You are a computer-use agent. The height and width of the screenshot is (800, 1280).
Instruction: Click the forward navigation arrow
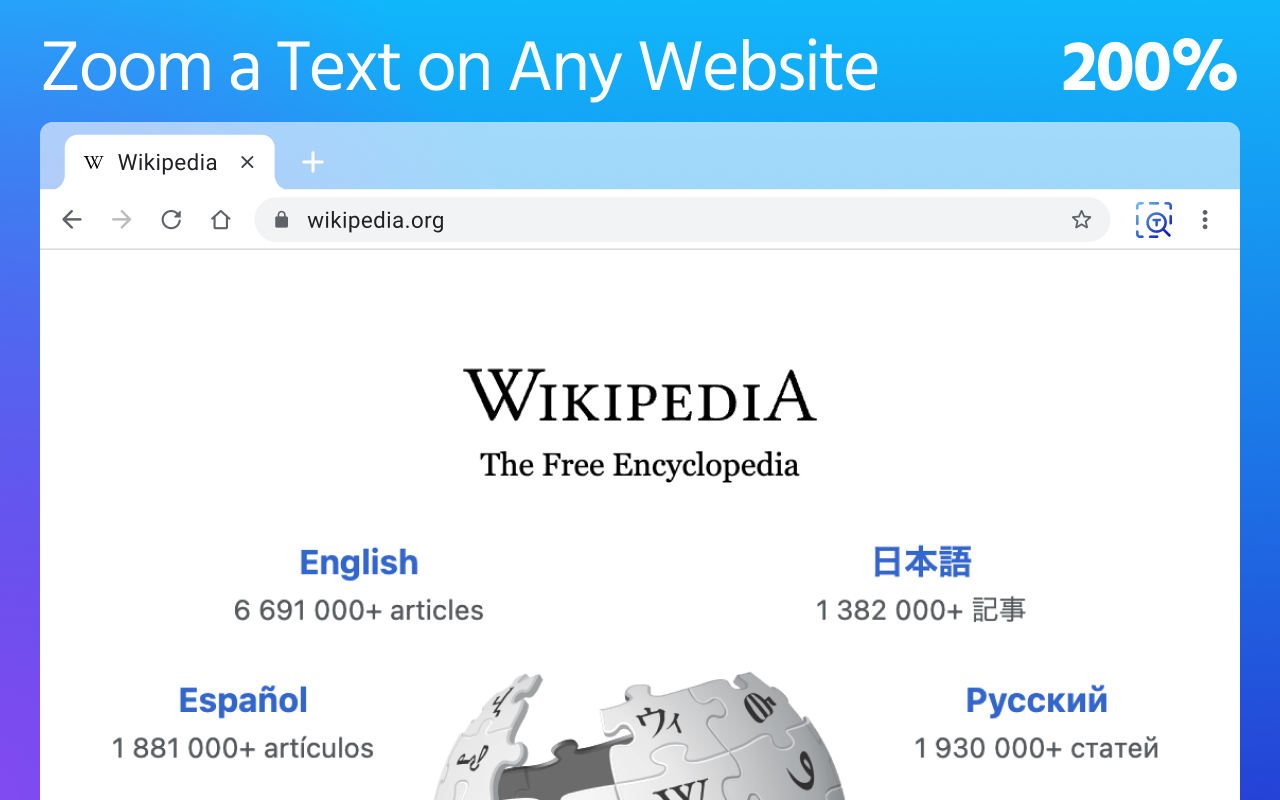pyautogui.click(x=122, y=220)
